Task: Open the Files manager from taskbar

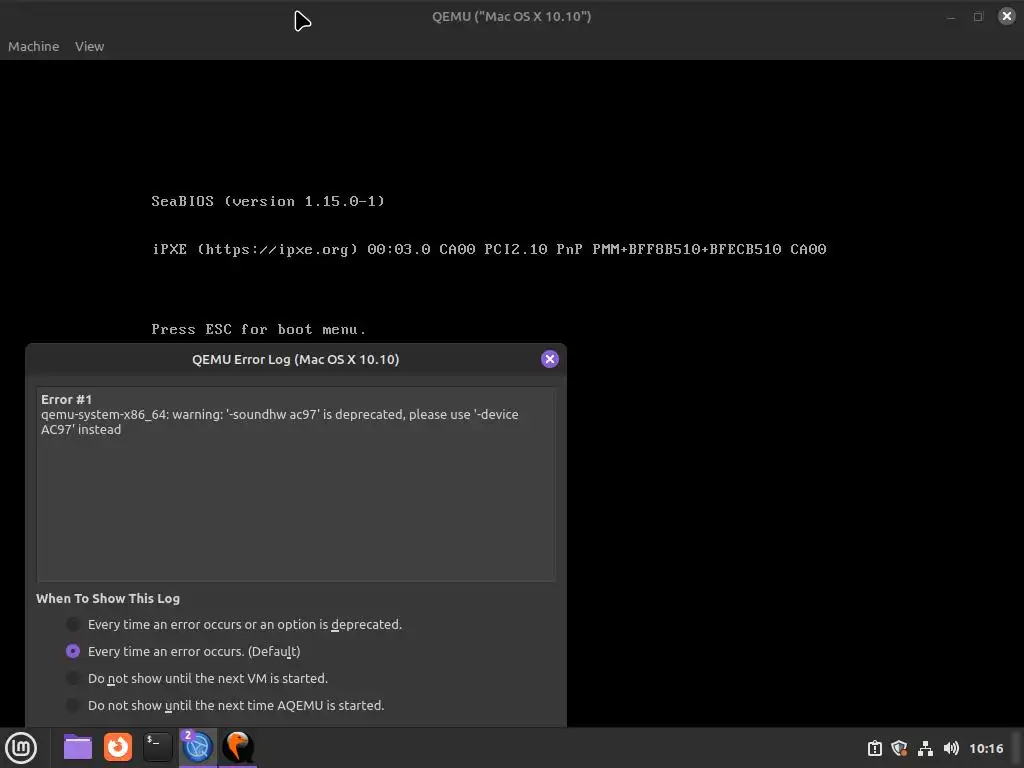Action: 78,748
